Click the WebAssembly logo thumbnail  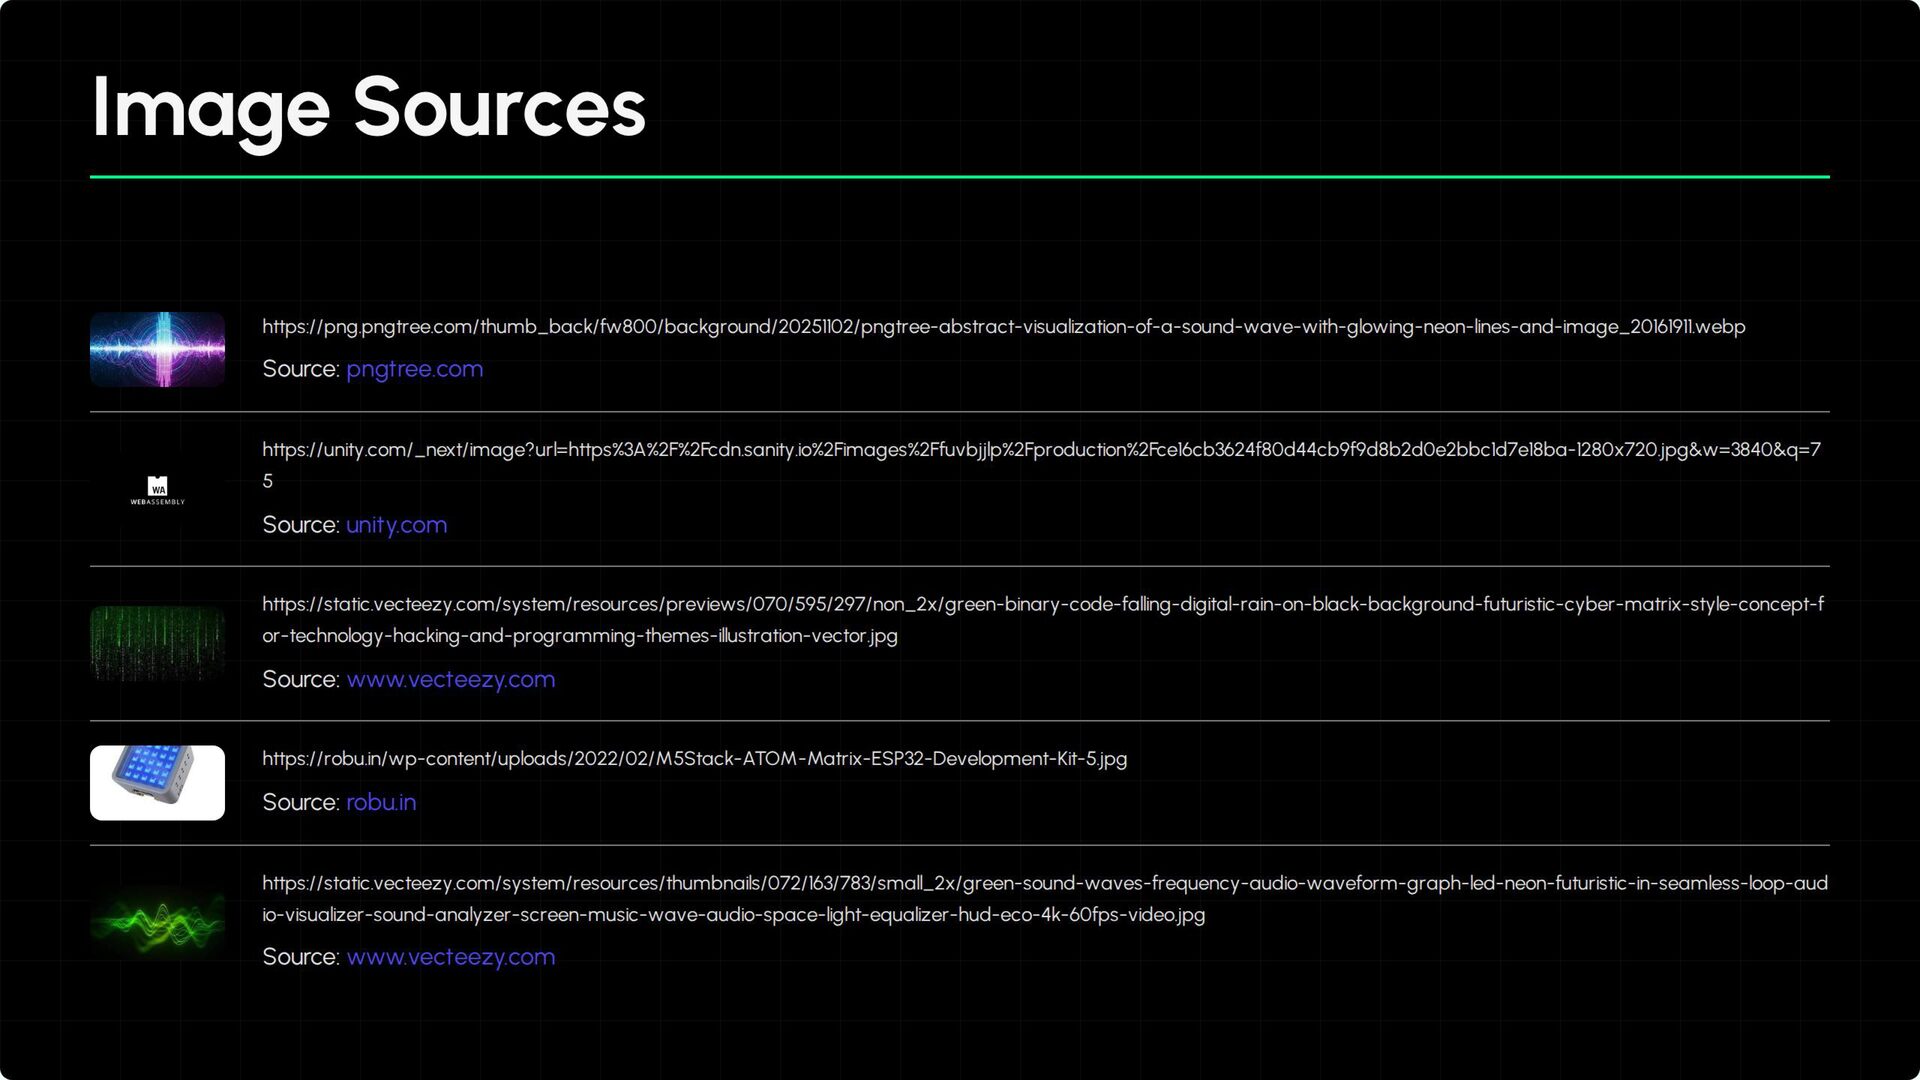pyautogui.click(x=157, y=490)
